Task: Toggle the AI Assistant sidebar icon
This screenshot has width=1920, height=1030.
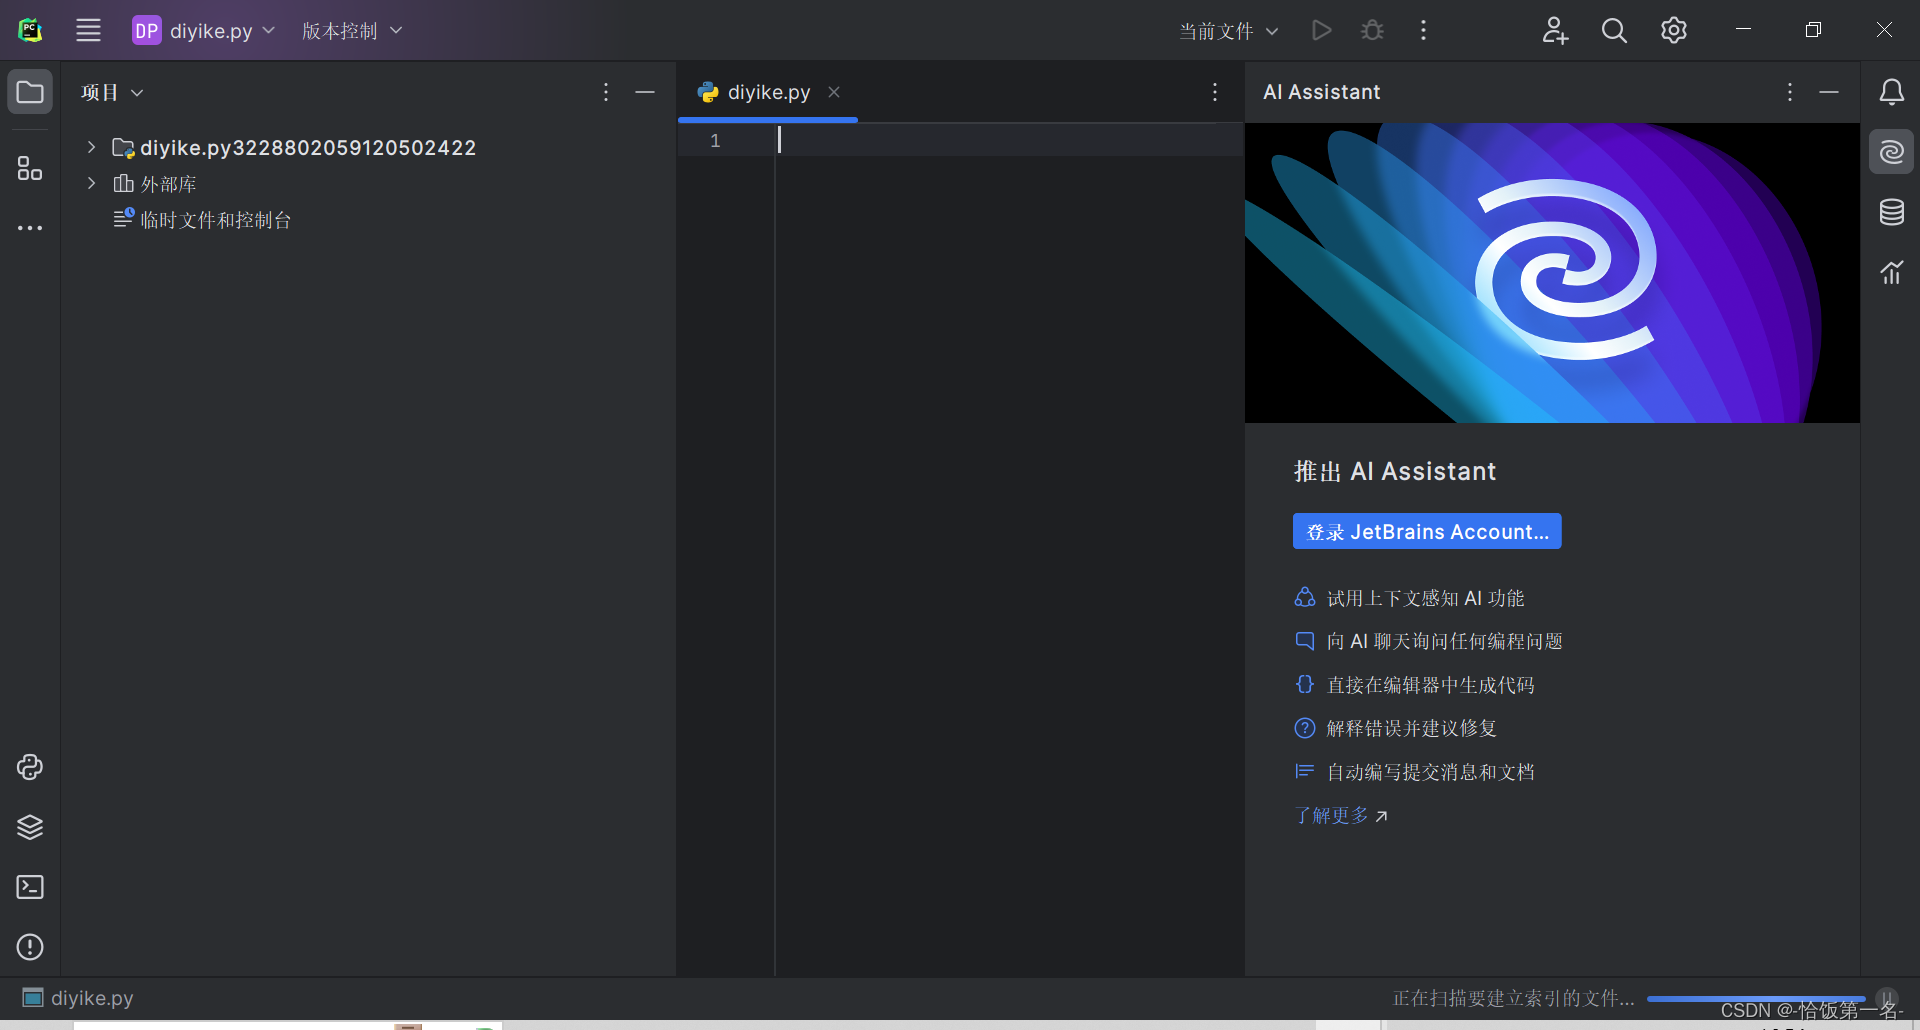Action: [x=1891, y=152]
